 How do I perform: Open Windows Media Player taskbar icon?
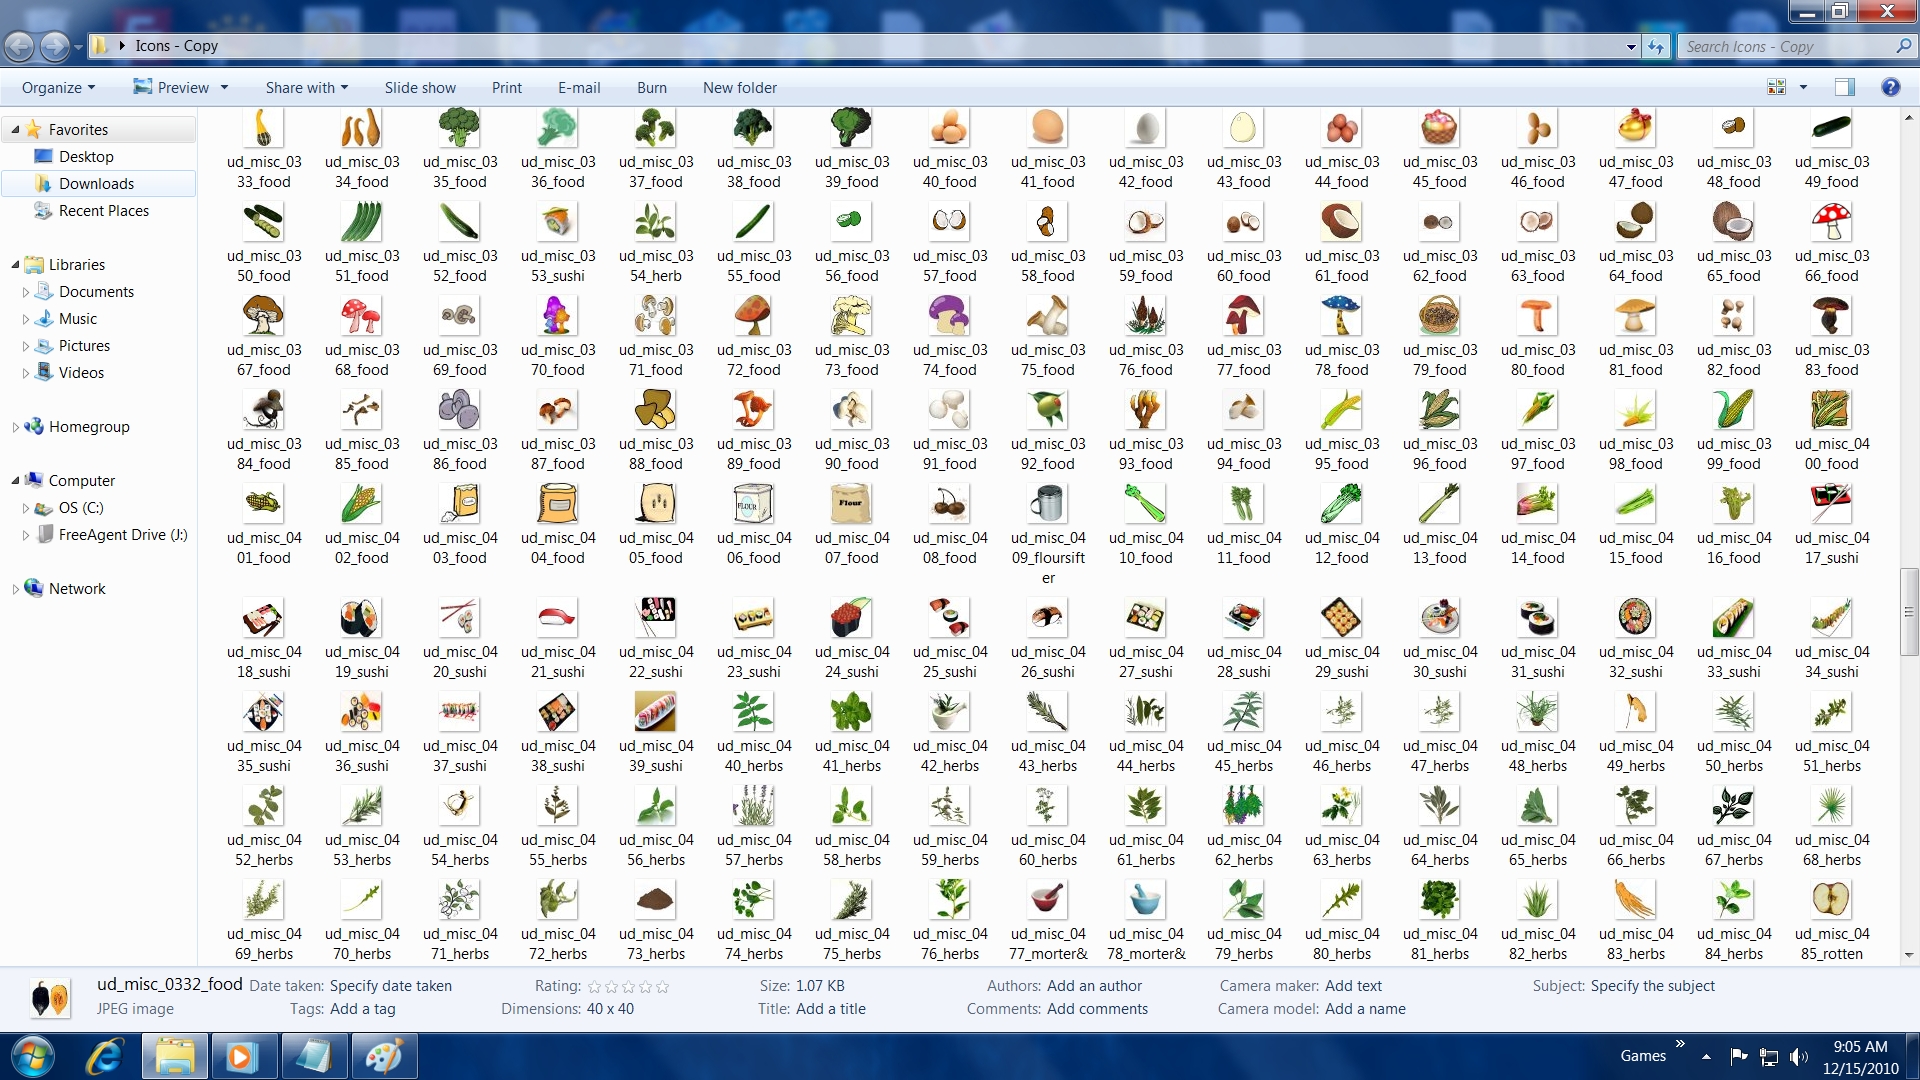point(241,1056)
